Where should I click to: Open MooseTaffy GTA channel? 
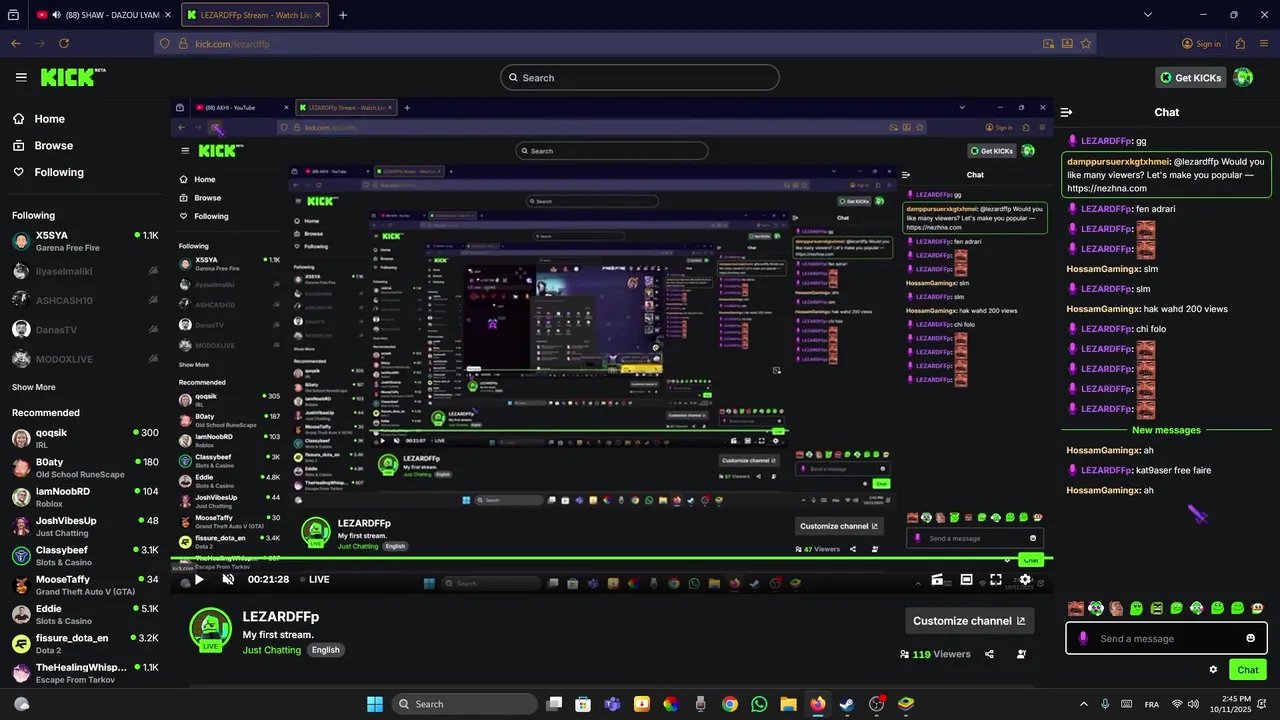point(85,585)
